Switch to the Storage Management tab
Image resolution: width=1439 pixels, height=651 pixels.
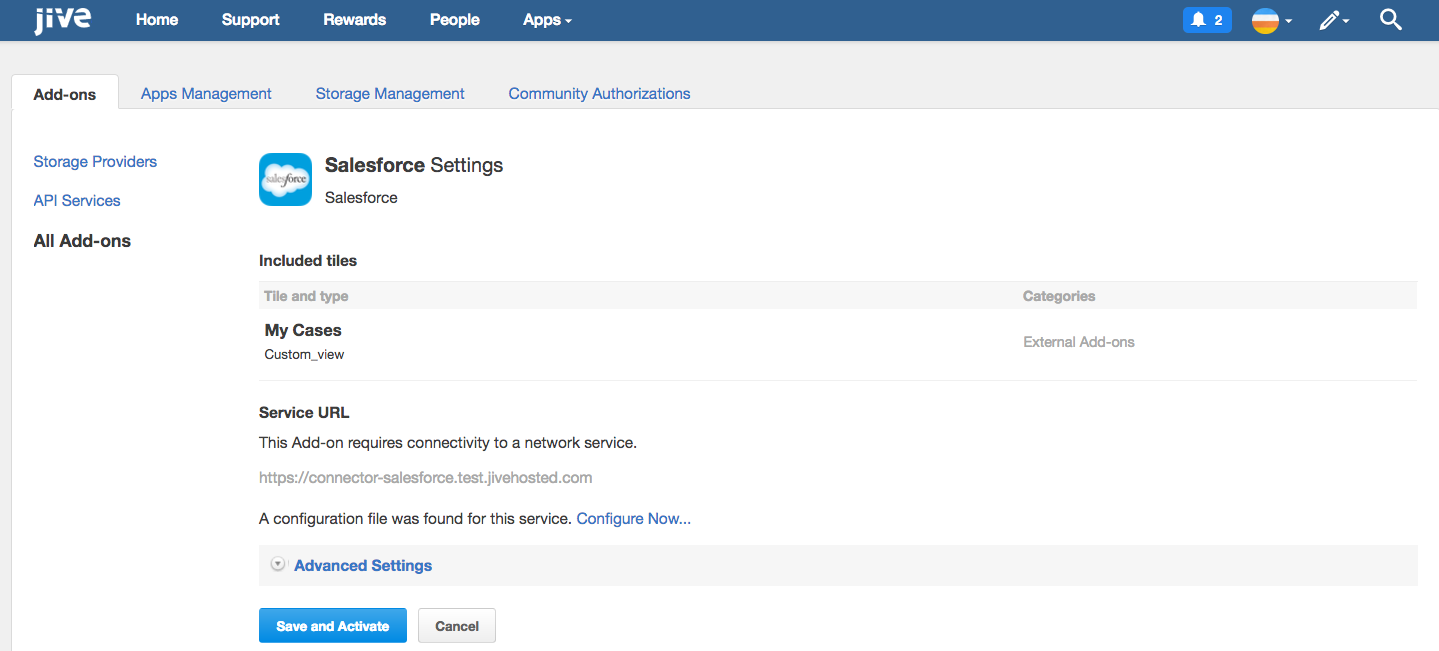pos(390,93)
